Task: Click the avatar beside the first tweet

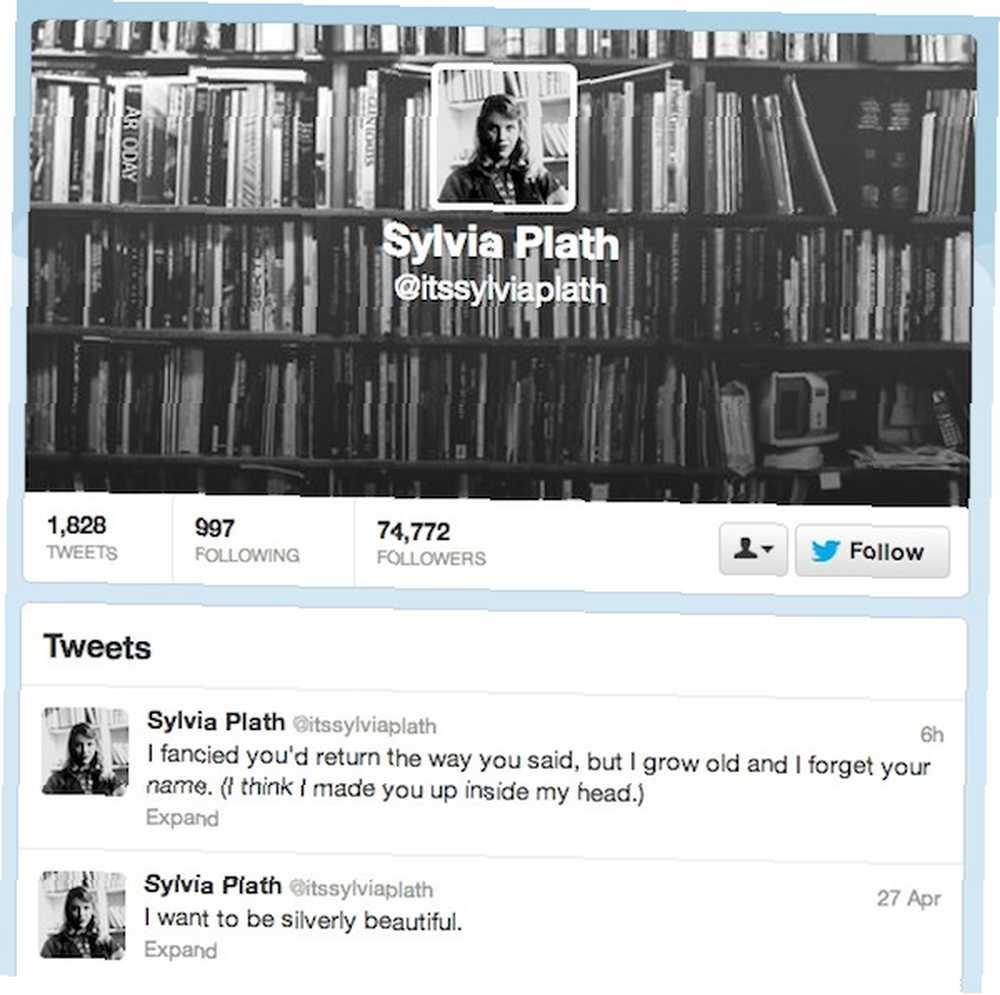Action: (85, 751)
